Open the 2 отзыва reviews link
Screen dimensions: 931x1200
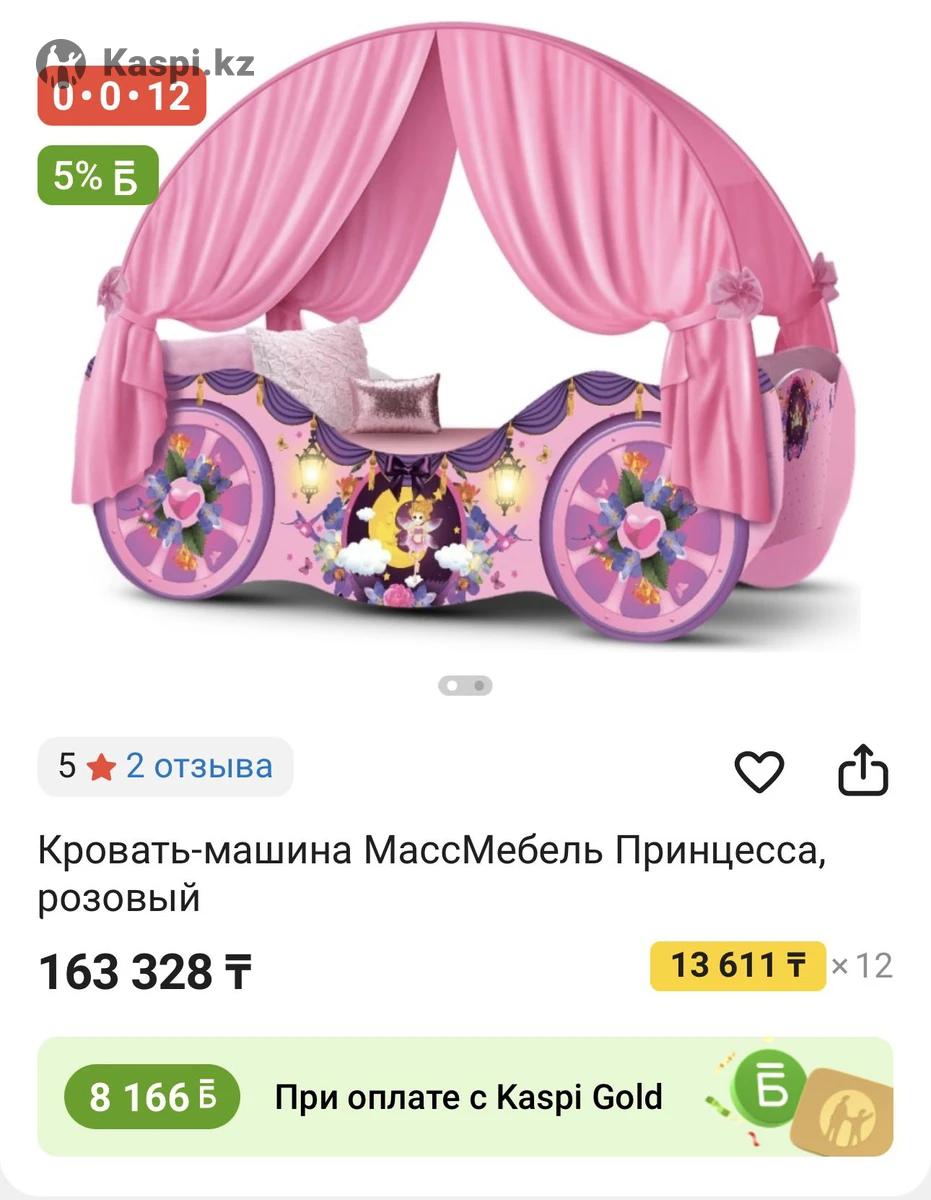click(x=199, y=766)
